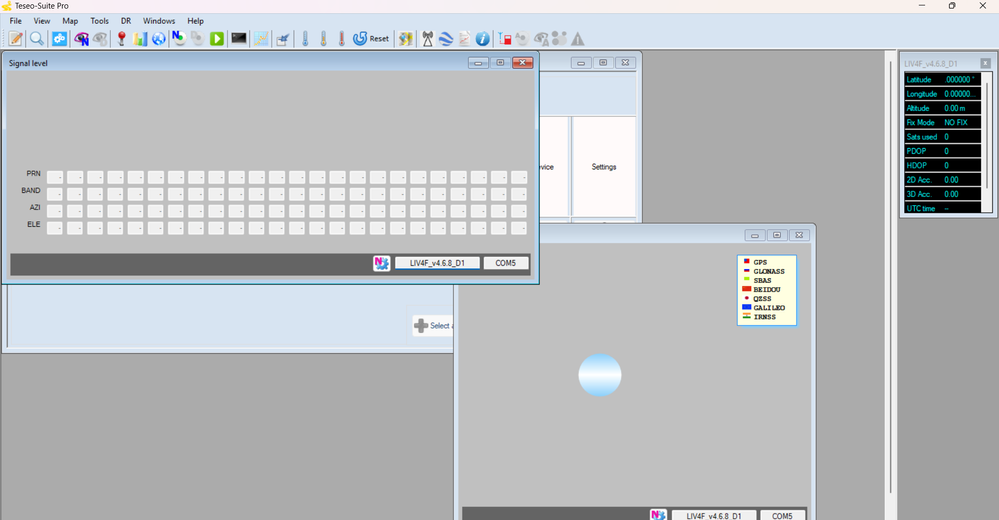This screenshot has width=999, height=520.
Task: Open the black terminal console icon
Action: point(239,38)
